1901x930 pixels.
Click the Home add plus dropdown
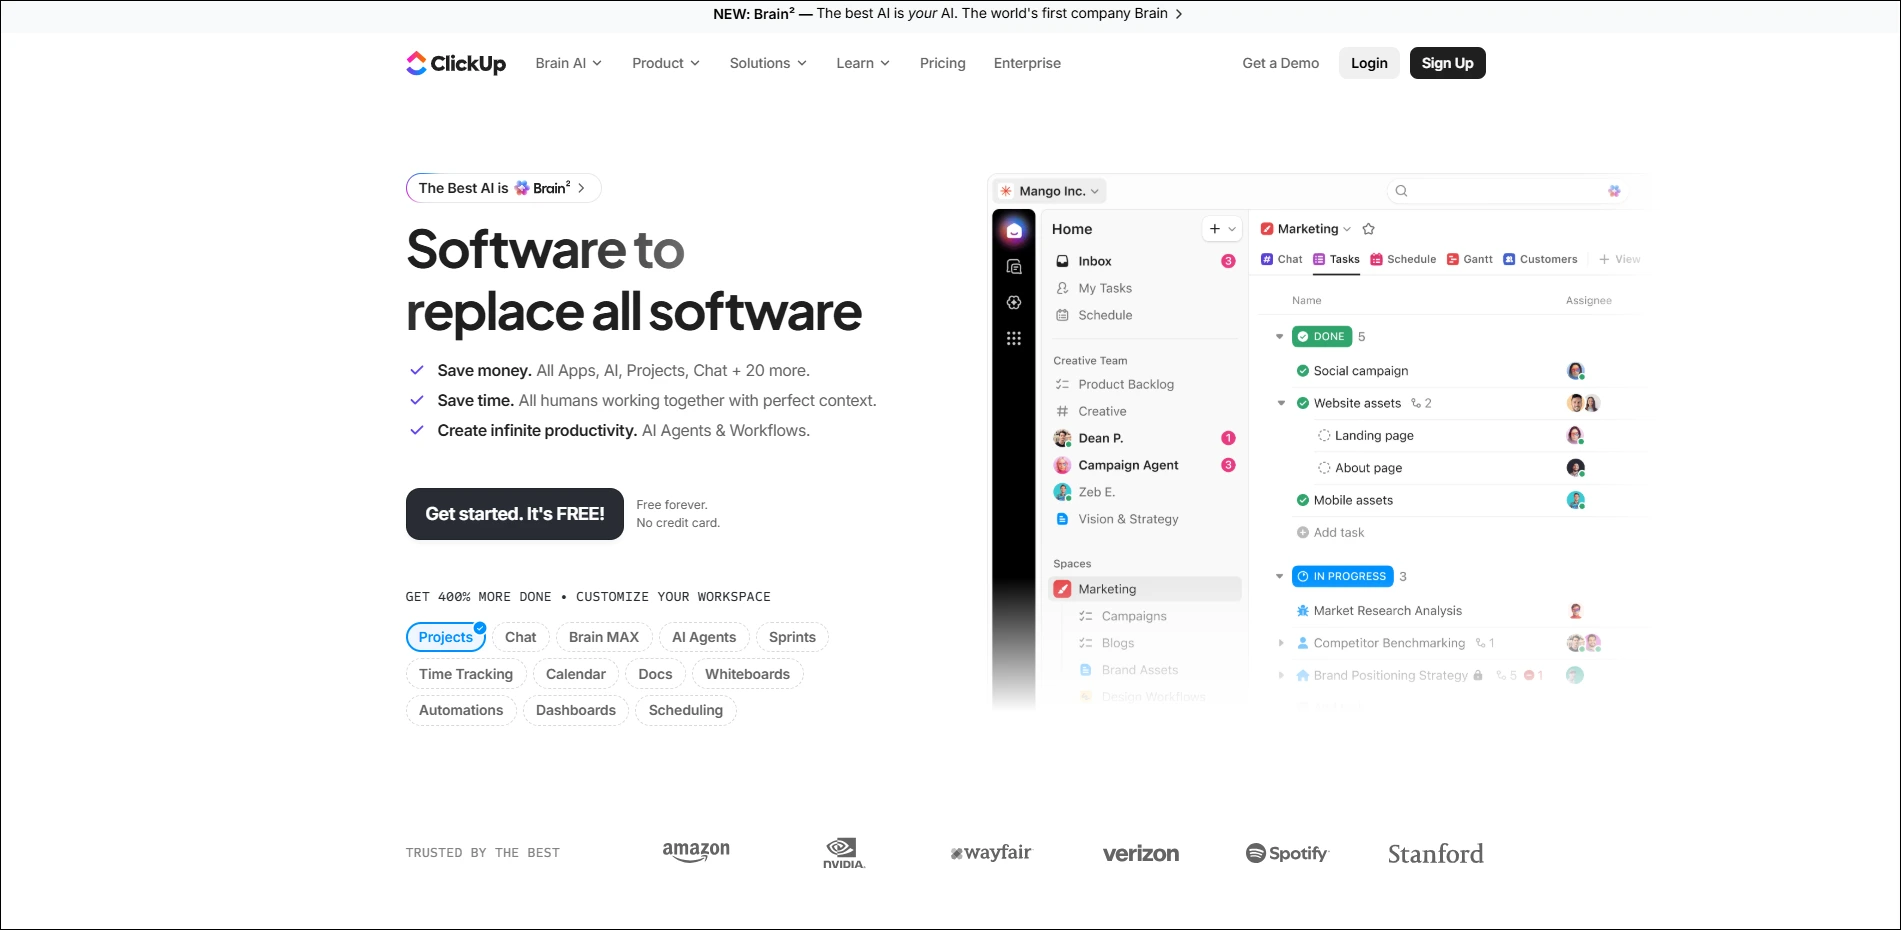pyautogui.click(x=1222, y=229)
